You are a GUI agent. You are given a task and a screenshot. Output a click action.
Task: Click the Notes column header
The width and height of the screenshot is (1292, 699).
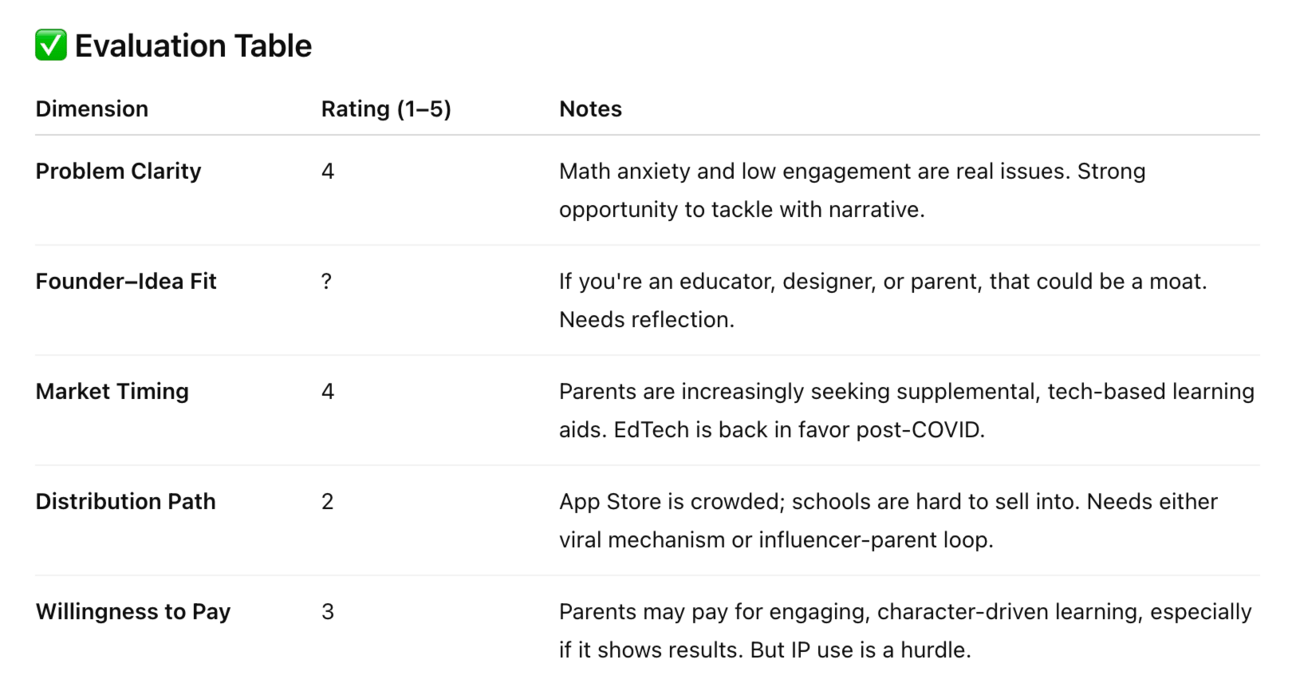coord(590,109)
